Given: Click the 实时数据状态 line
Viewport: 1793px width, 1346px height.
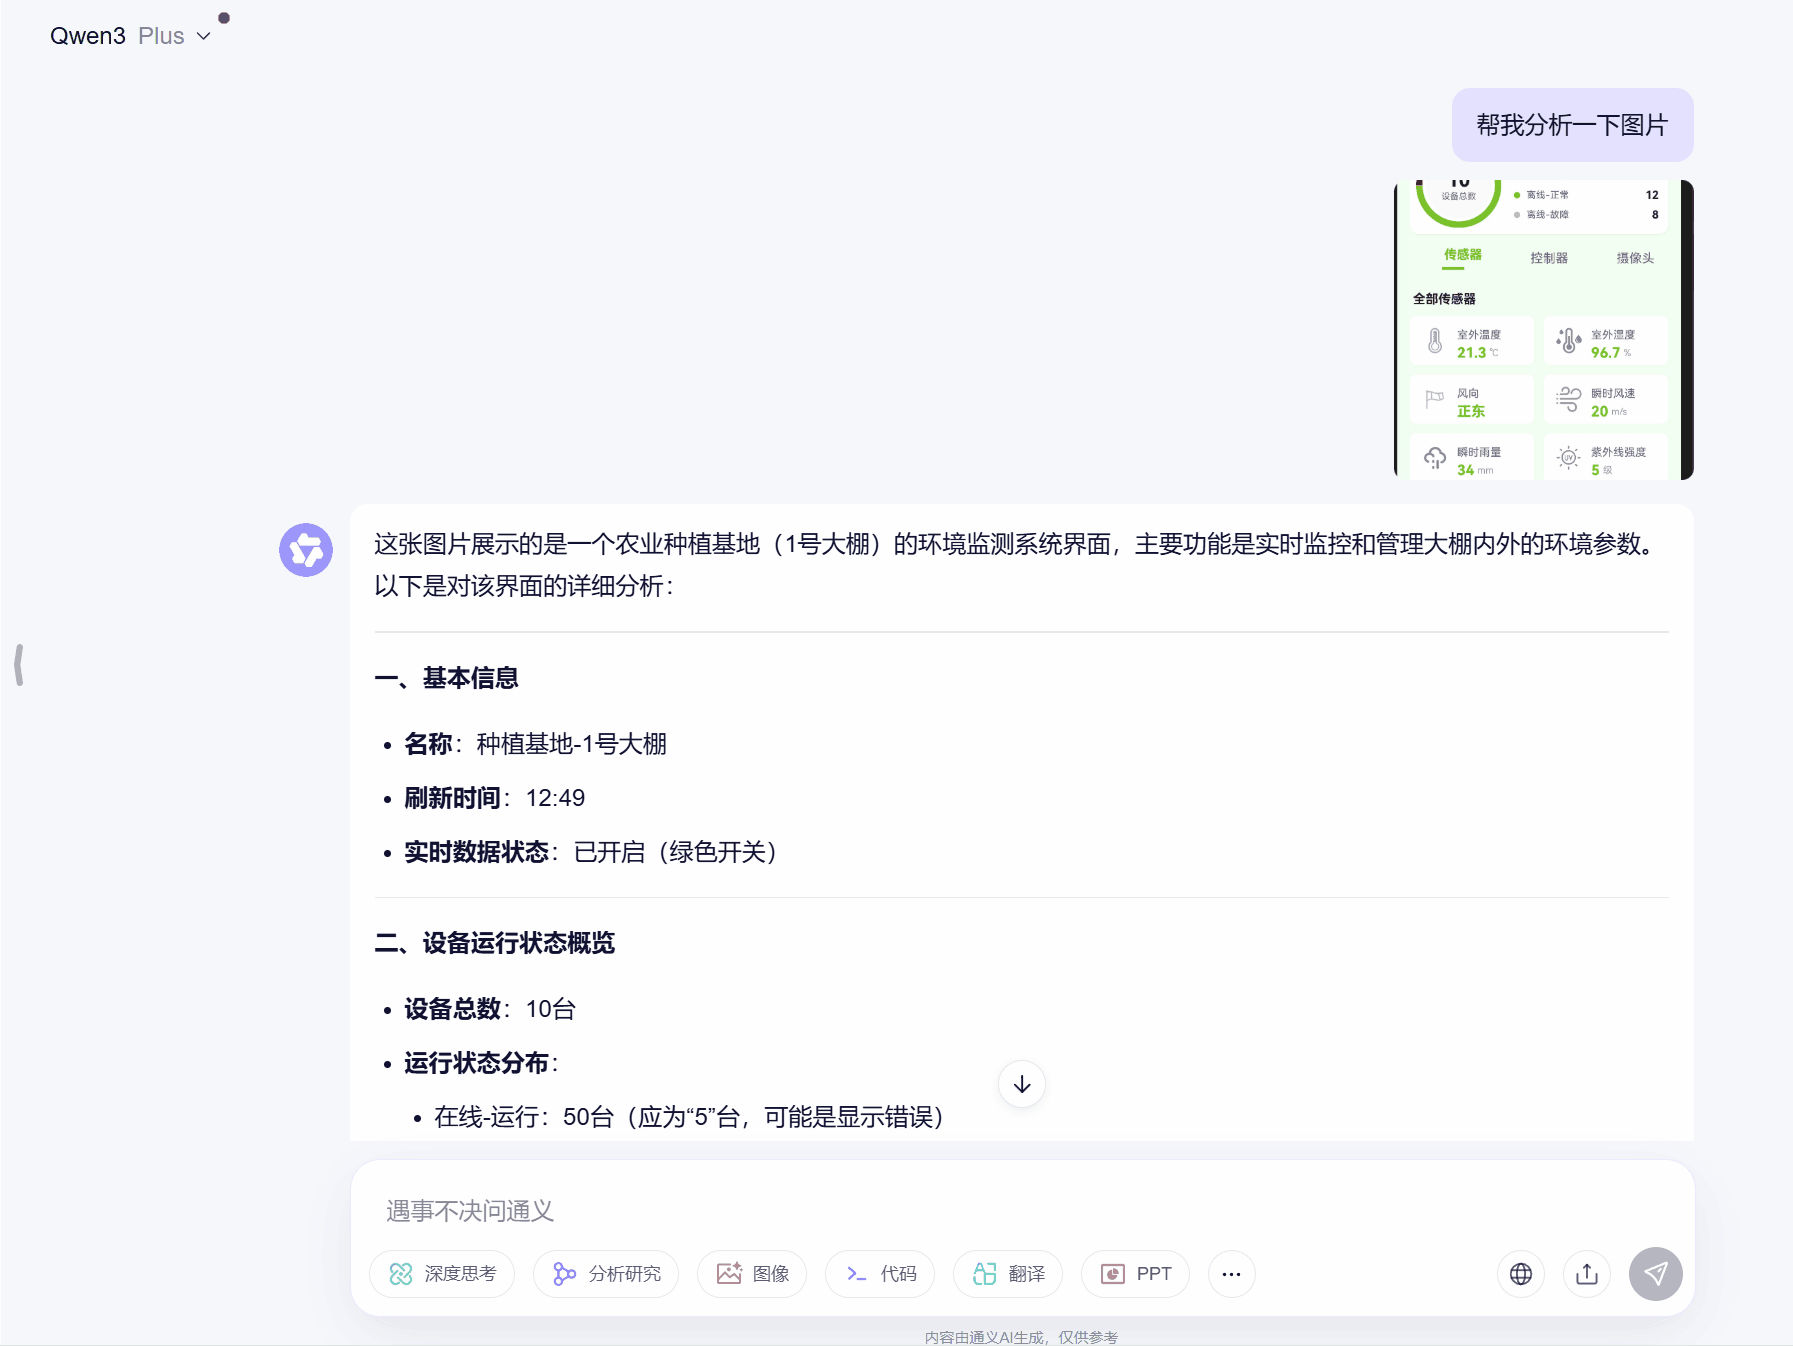Looking at the screenshot, I should (x=590, y=852).
